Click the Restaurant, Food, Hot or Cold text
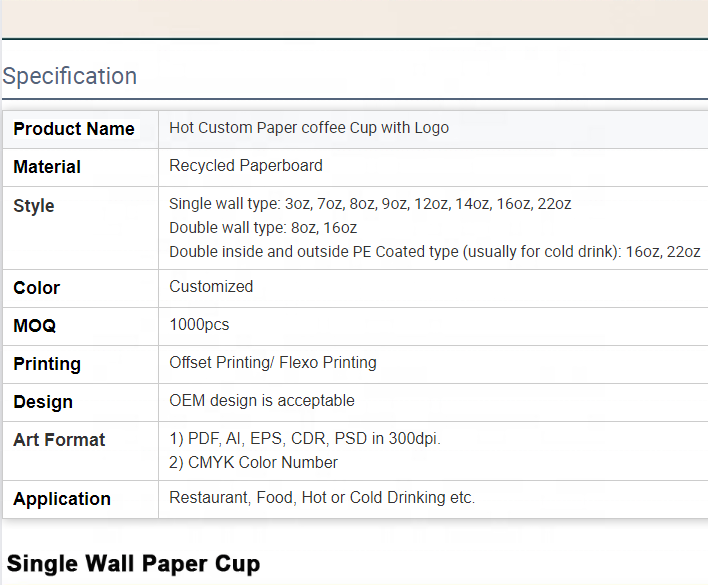The width and height of the screenshot is (708, 585). pos(322,498)
